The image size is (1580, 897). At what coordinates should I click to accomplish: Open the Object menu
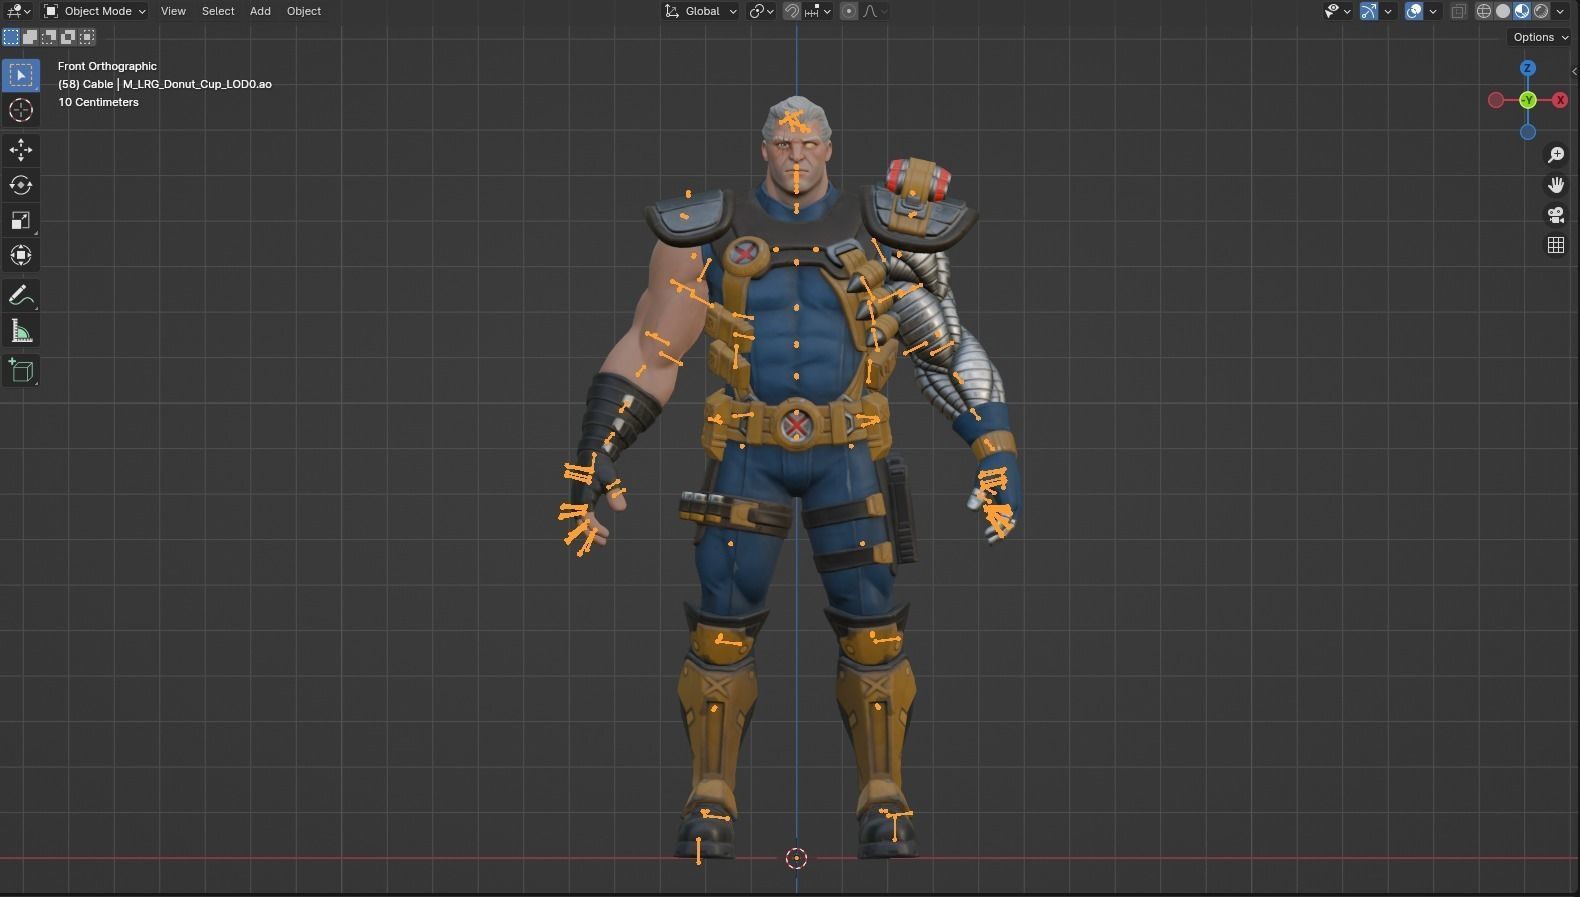click(x=304, y=11)
